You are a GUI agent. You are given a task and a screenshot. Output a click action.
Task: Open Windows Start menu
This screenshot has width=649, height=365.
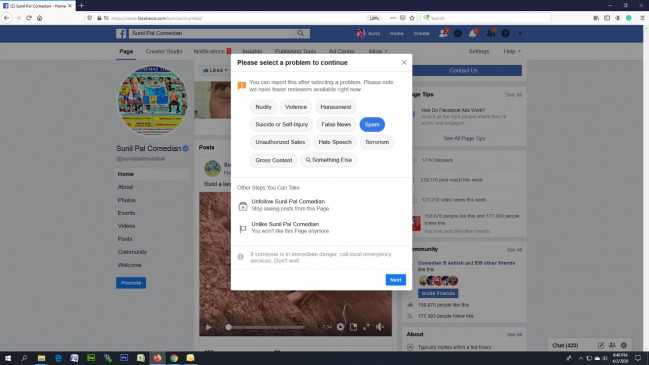7,358
